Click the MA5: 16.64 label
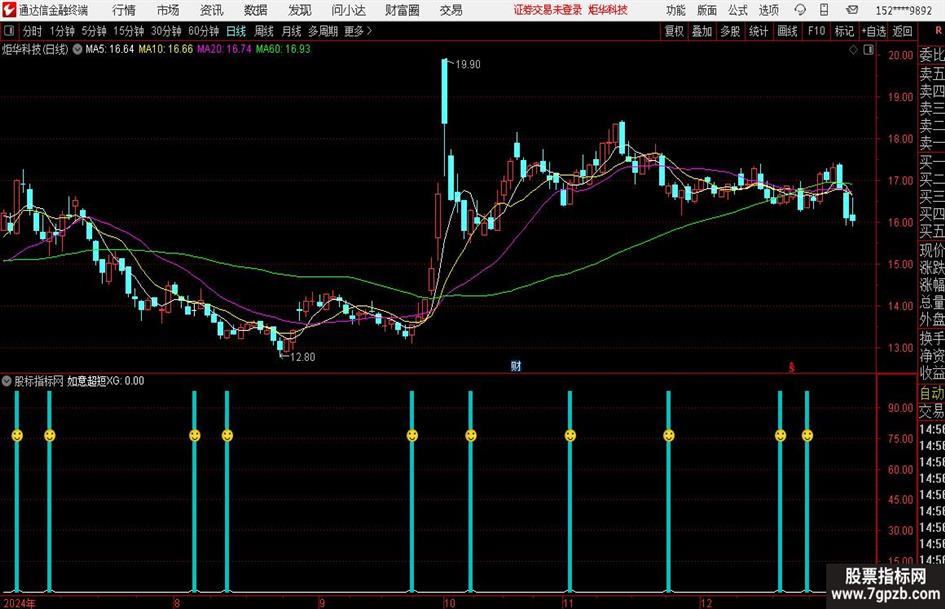 coord(109,49)
